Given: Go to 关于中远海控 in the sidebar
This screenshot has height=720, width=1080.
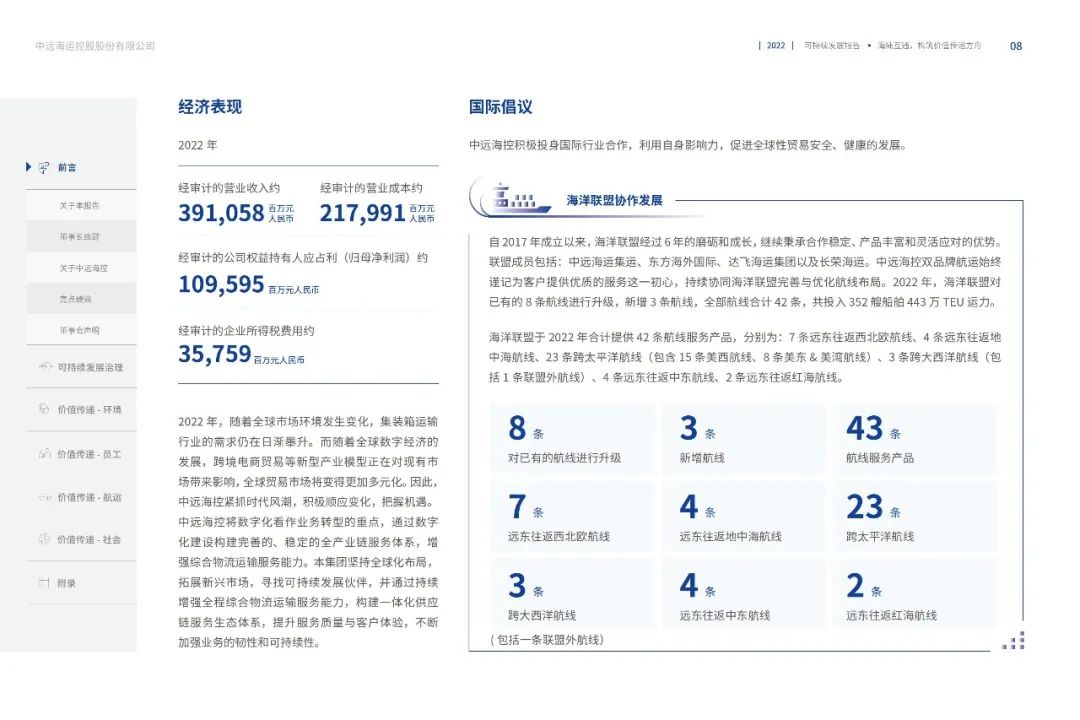Looking at the screenshot, I should (x=81, y=268).
